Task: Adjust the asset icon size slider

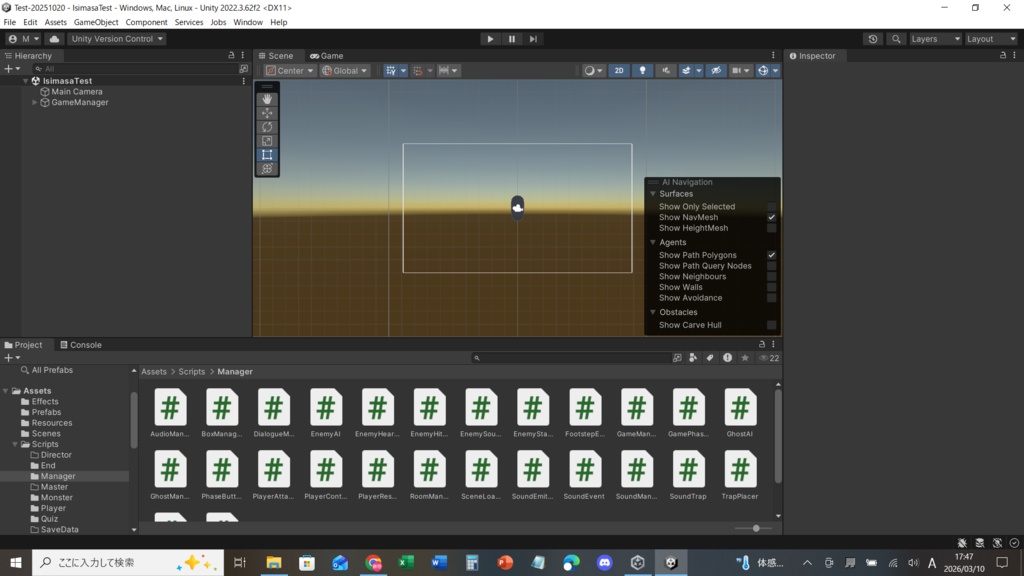Action: coord(756,528)
